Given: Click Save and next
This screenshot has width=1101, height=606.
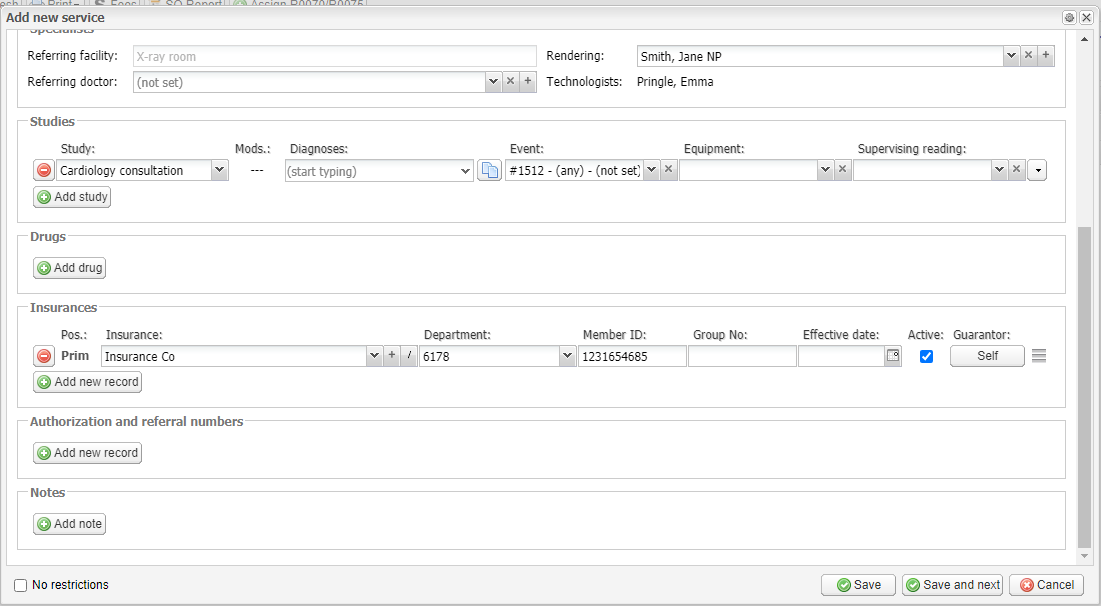Looking at the screenshot, I should [x=954, y=585].
